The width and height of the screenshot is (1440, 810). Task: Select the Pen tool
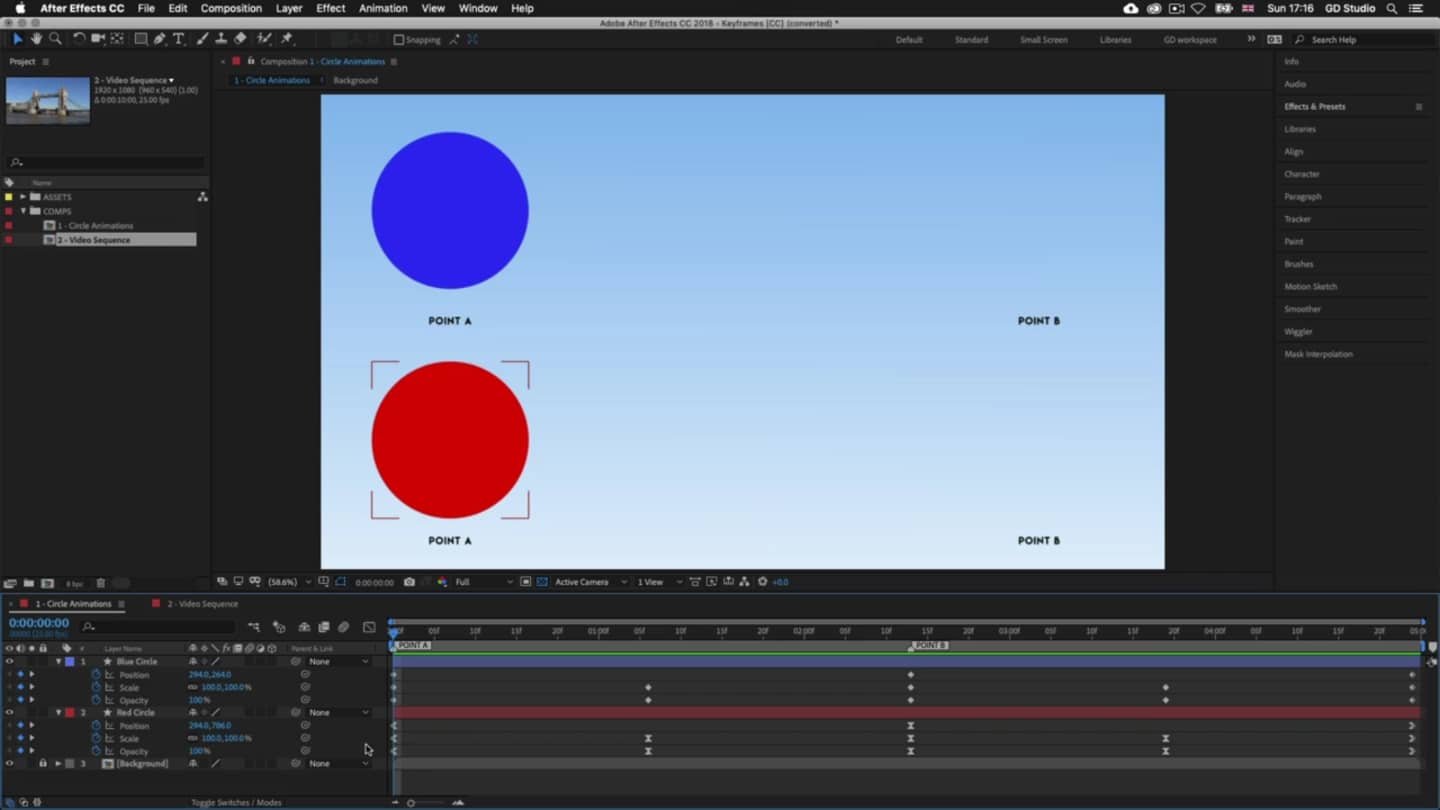(159, 39)
